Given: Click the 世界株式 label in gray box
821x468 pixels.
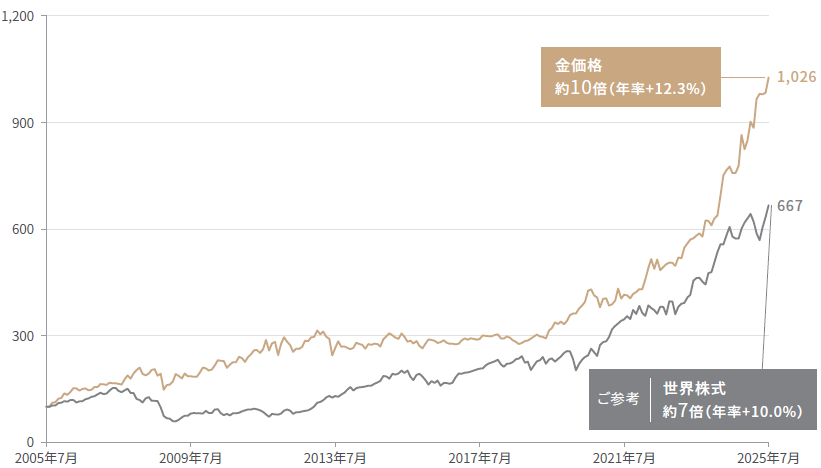Looking at the screenshot, I should point(692,385).
